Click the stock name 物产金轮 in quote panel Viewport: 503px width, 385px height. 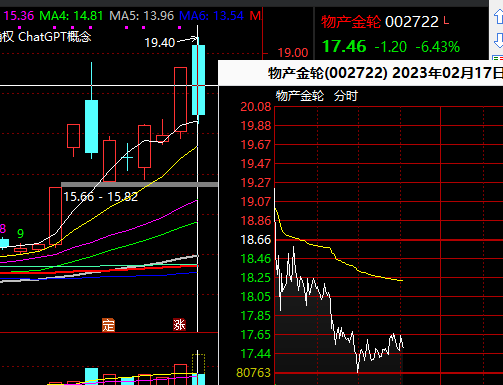point(351,22)
